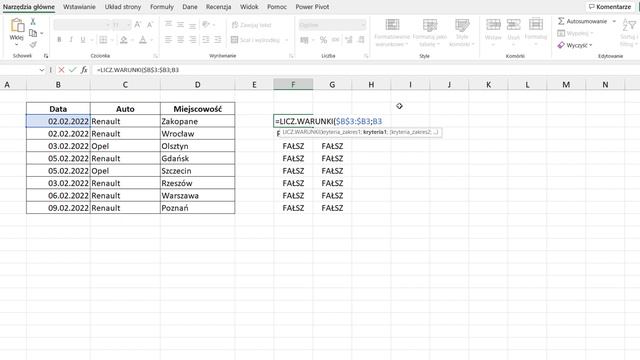Click Zawijaj tekst wrap text button

251,25
